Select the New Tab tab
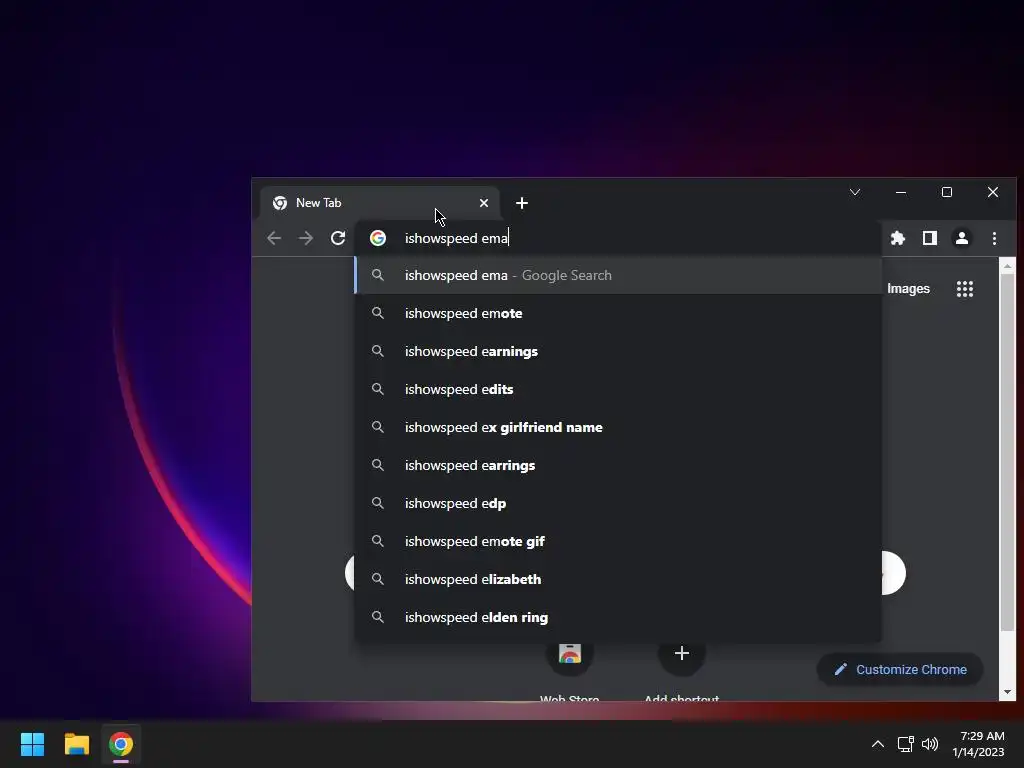The width and height of the screenshot is (1024, 768). 380,203
